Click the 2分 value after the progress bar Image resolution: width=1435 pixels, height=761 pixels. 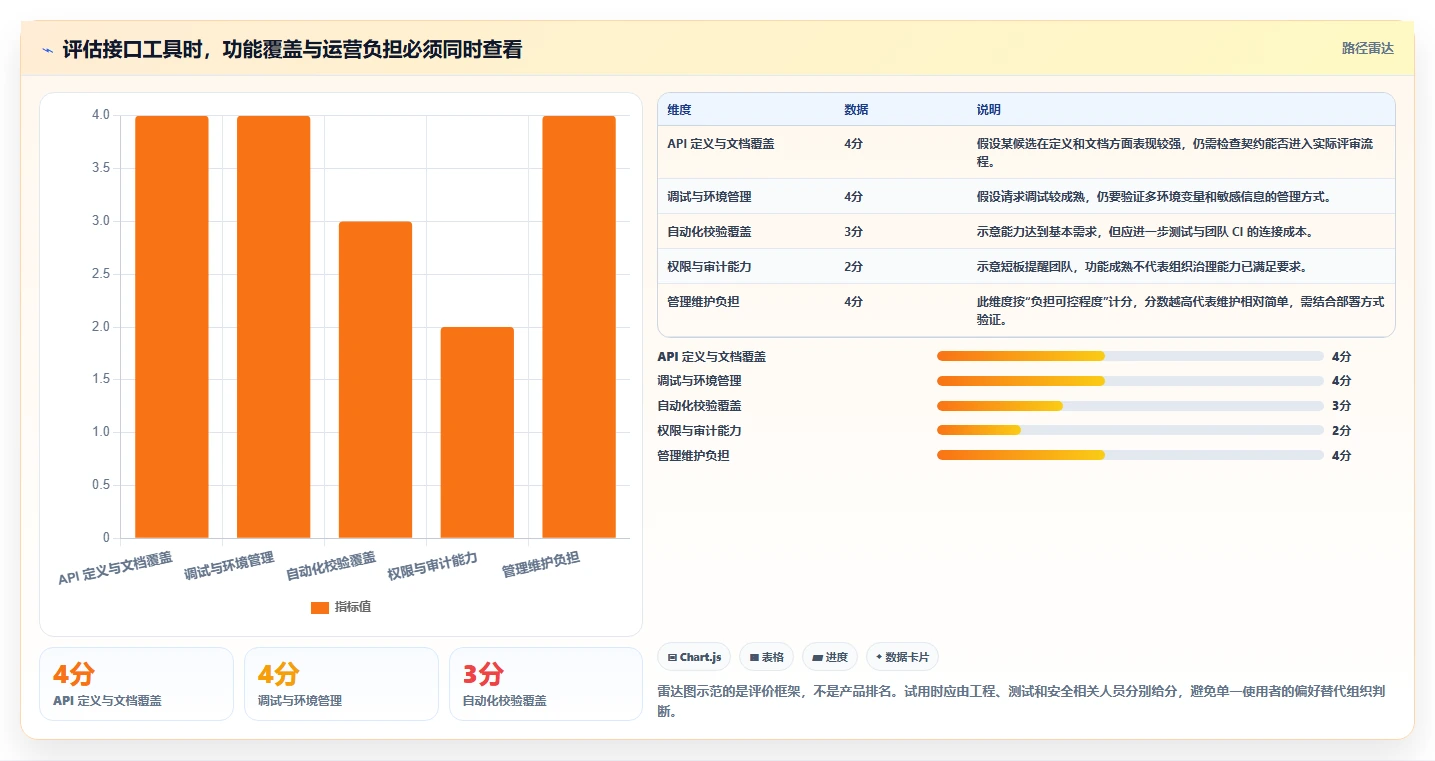pos(1341,431)
